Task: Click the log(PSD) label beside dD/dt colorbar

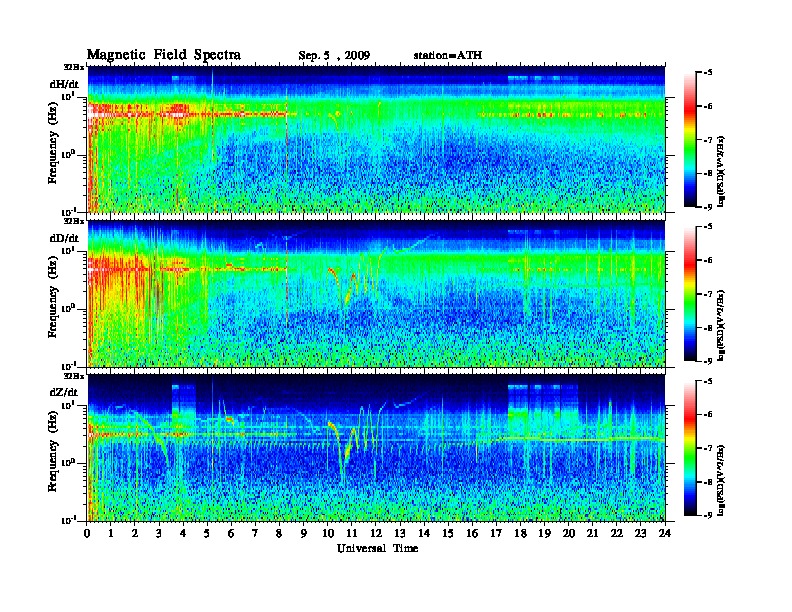Action: (x=721, y=325)
